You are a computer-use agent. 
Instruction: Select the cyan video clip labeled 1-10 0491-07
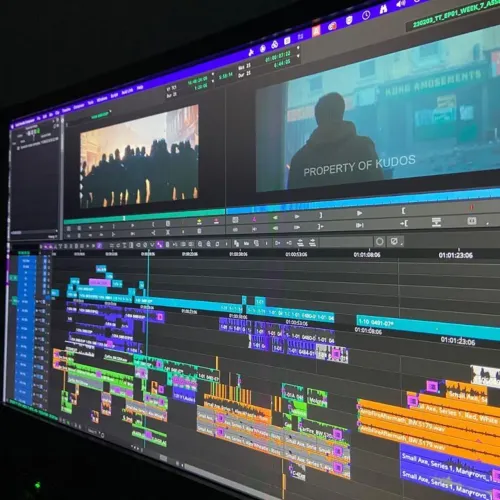(428, 327)
